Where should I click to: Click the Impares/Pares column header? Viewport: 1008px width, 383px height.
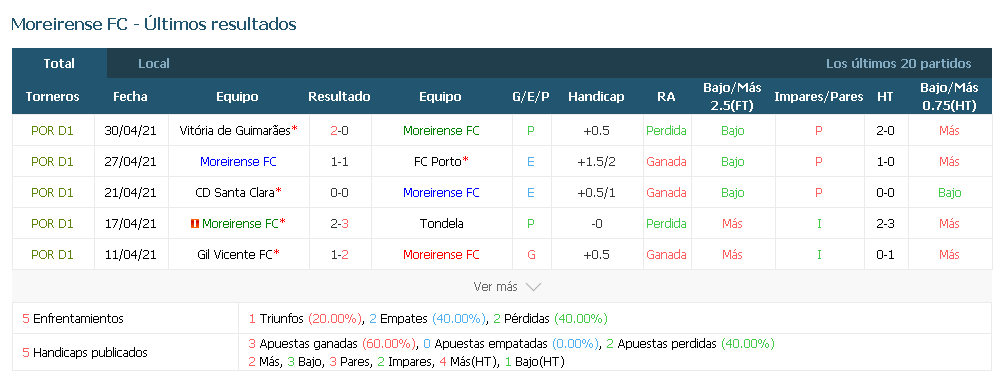click(x=818, y=96)
